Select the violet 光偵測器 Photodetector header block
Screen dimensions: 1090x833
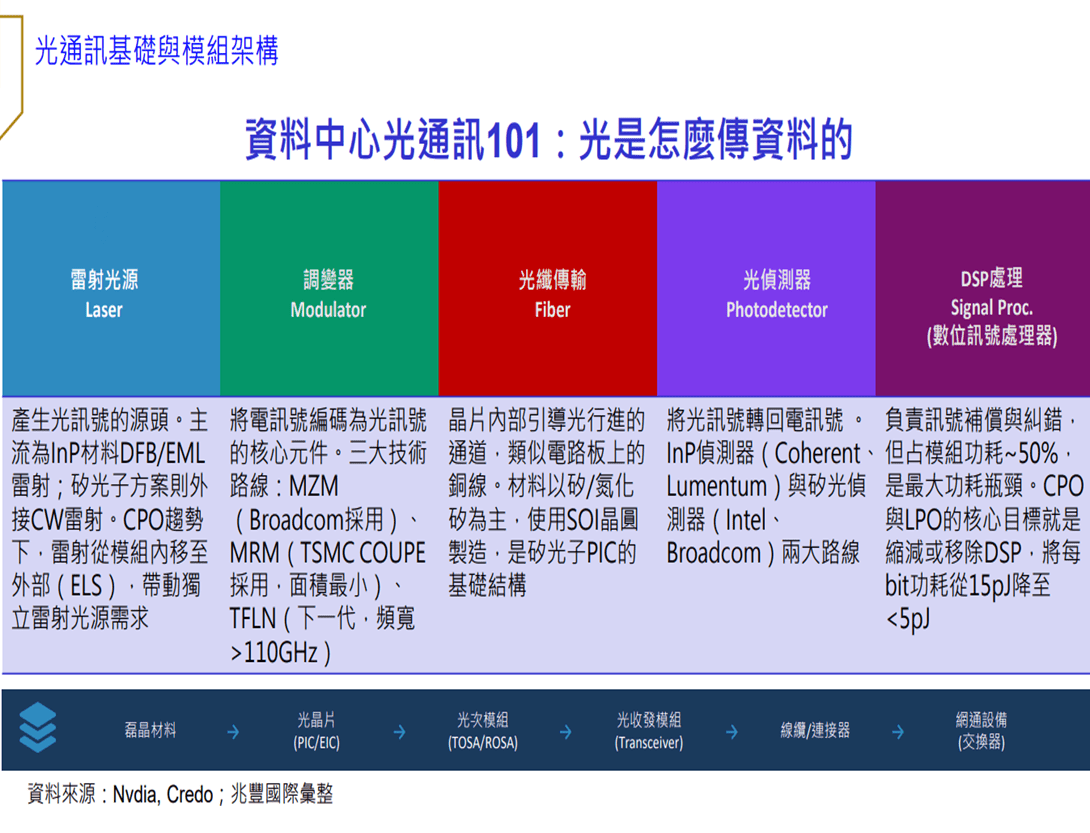(766, 289)
